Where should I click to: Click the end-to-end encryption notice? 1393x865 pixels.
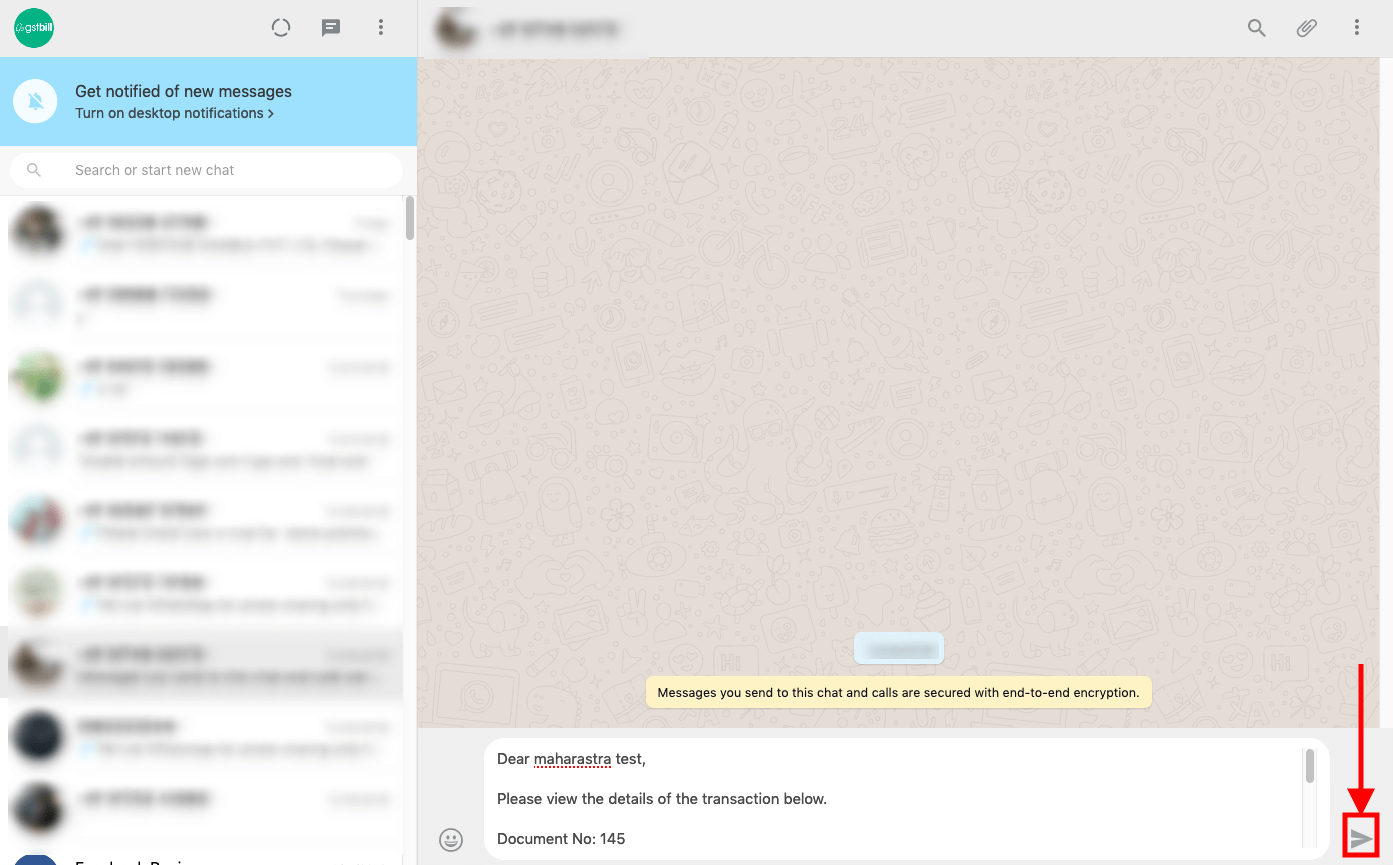[x=898, y=692]
